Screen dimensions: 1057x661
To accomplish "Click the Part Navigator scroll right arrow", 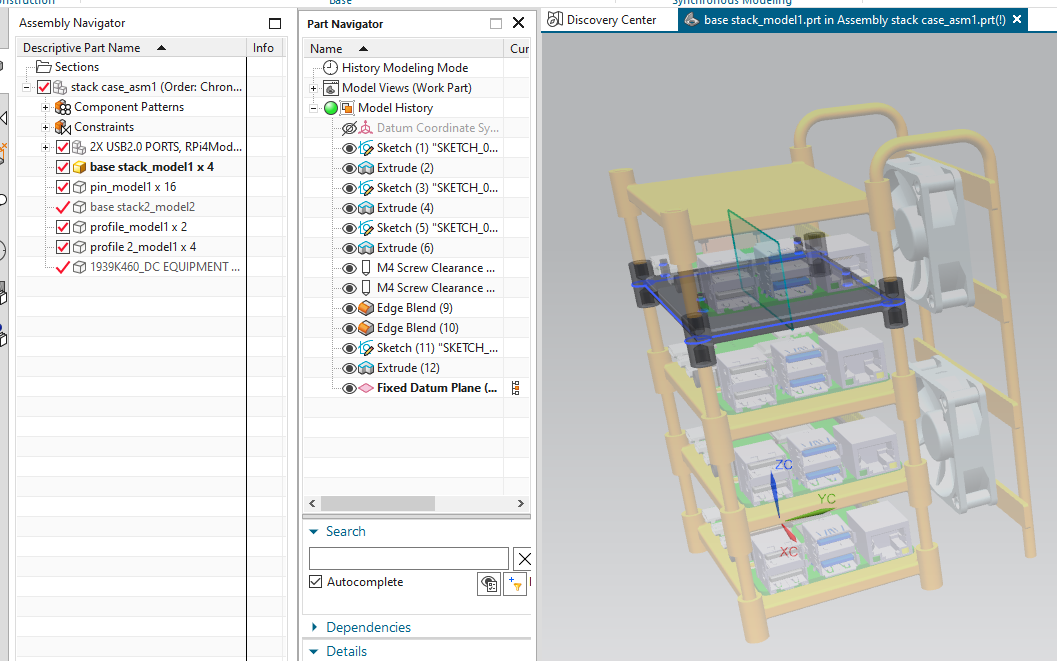I will pyautogui.click(x=520, y=503).
